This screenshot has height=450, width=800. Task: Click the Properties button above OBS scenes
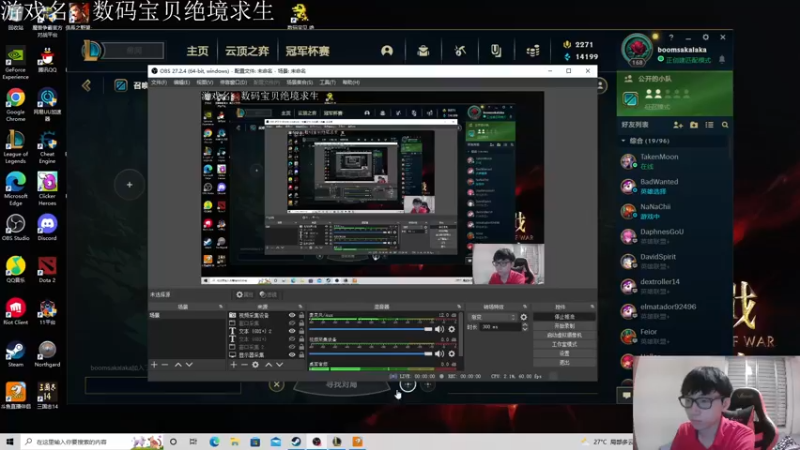244,294
